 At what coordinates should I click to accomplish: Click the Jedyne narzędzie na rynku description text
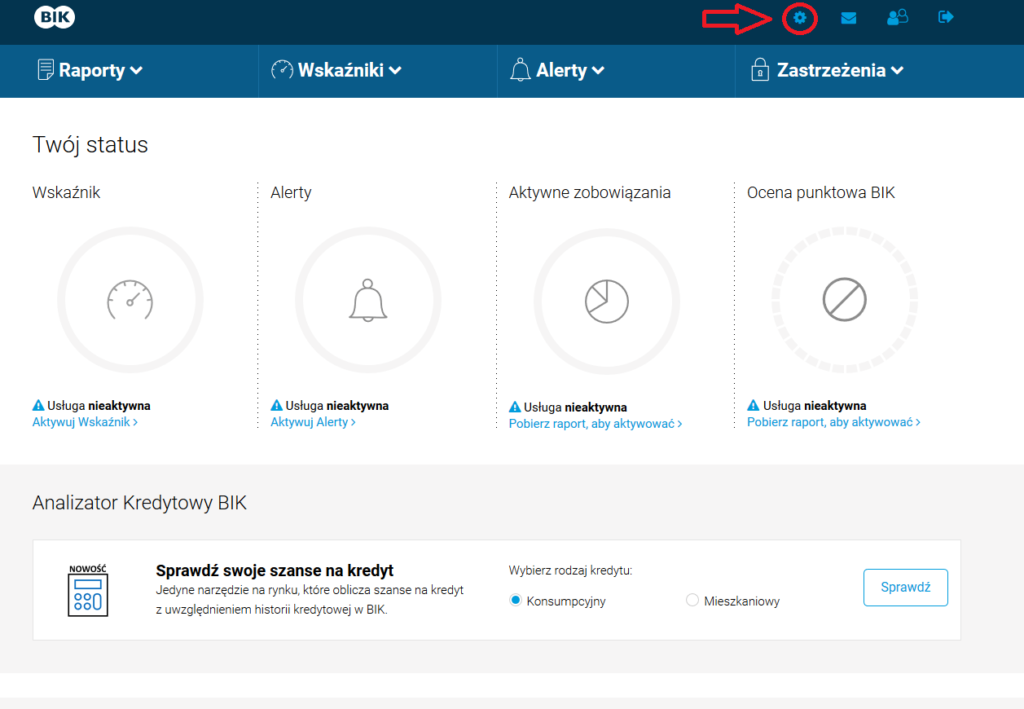coord(310,599)
